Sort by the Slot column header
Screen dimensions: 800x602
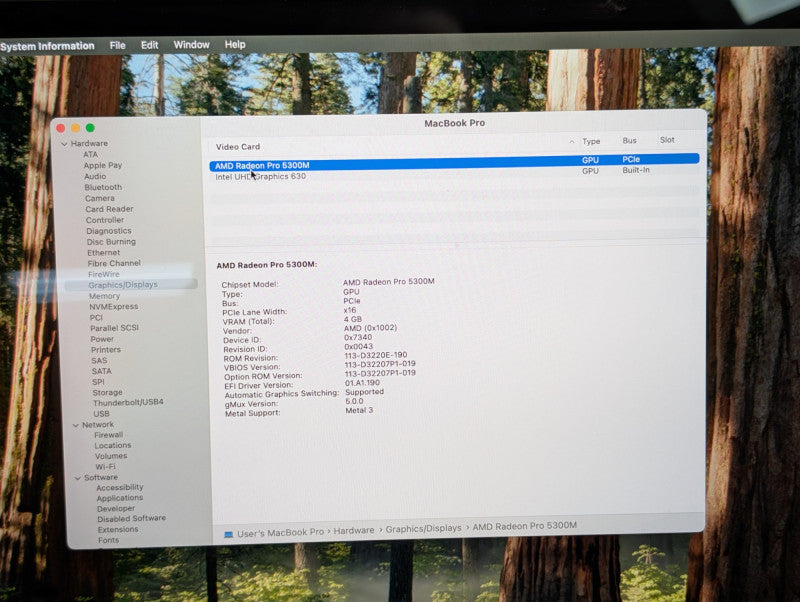point(667,140)
